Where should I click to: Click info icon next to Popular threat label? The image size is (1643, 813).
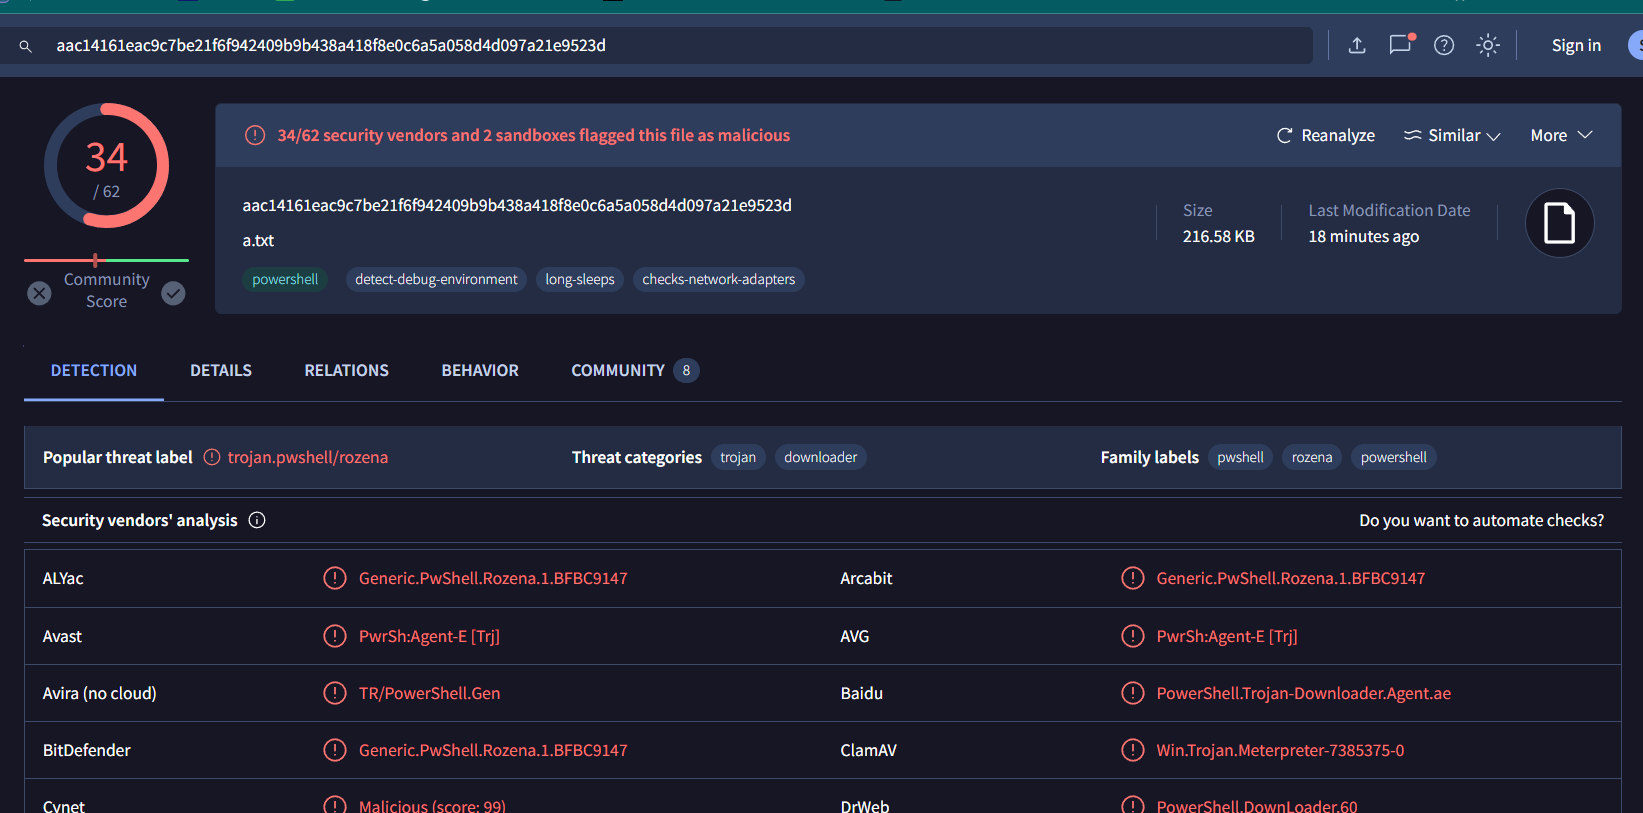[x=212, y=457]
